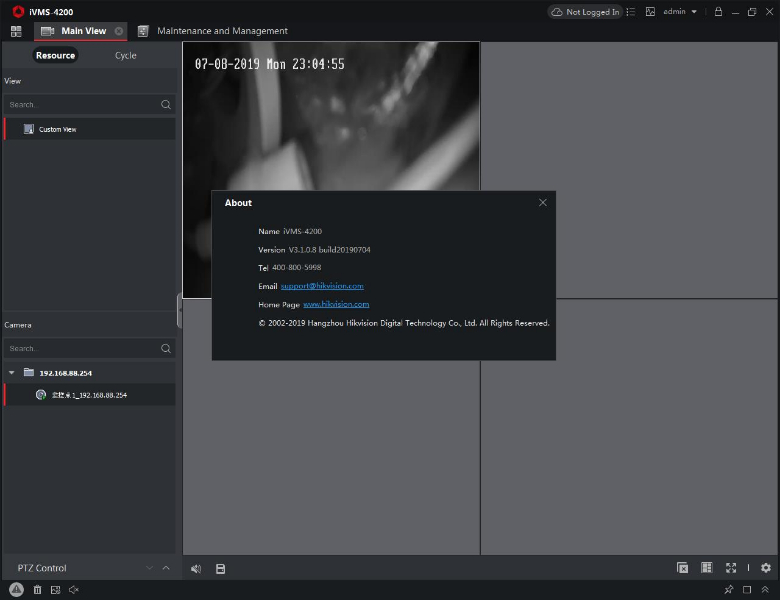Open the window division layout icon
Screen dimensions: 780x600
coord(706,568)
